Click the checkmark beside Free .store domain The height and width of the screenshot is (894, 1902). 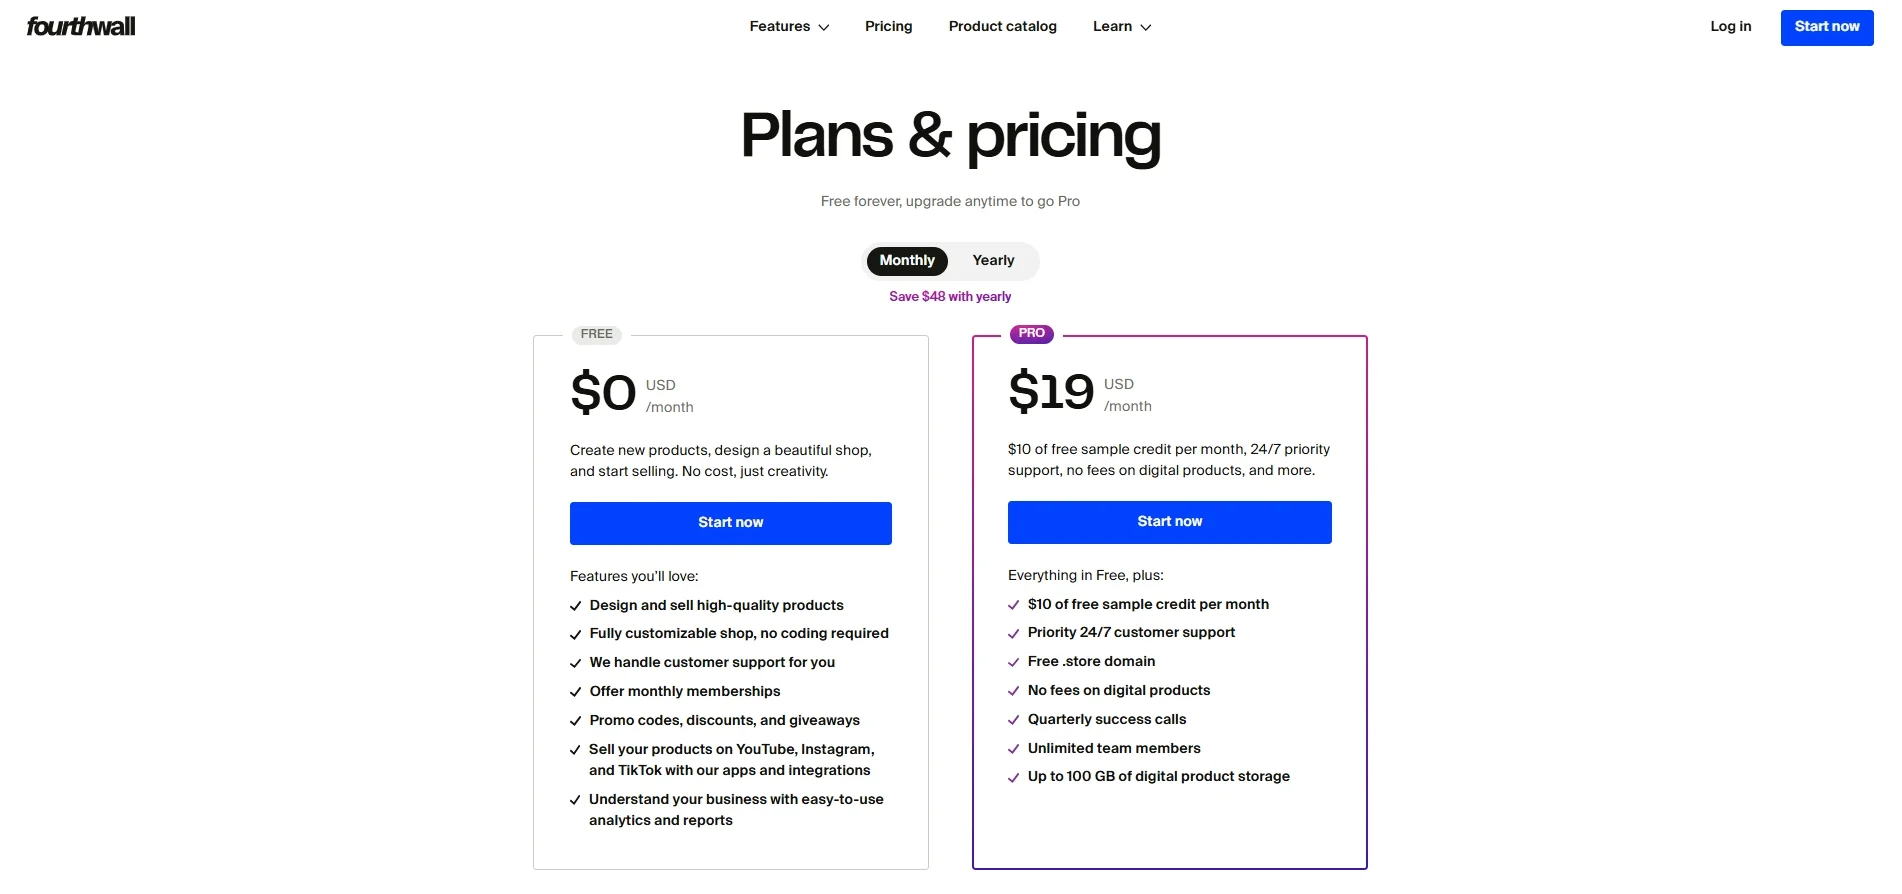[1012, 662]
